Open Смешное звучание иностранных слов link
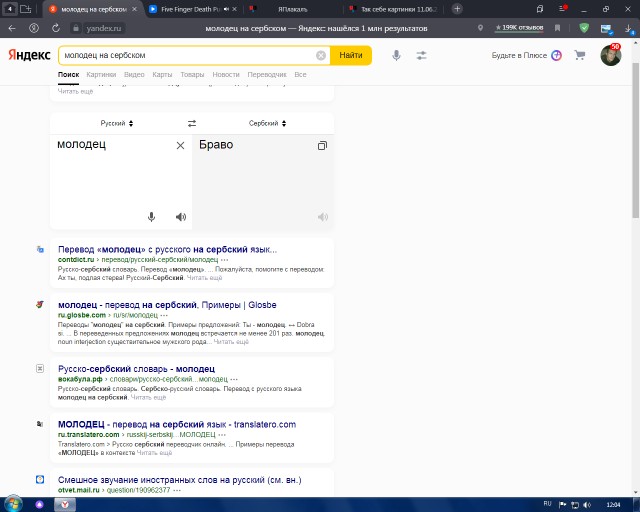This screenshot has height=512, width=640. [x=180, y=480]
